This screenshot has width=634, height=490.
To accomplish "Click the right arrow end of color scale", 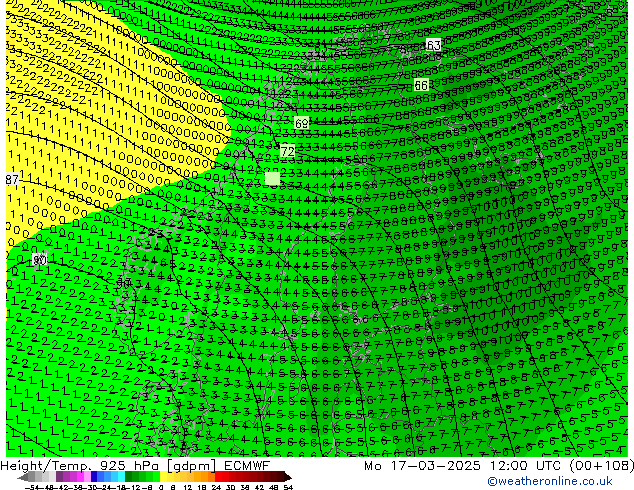I will [x=287, y=477].
